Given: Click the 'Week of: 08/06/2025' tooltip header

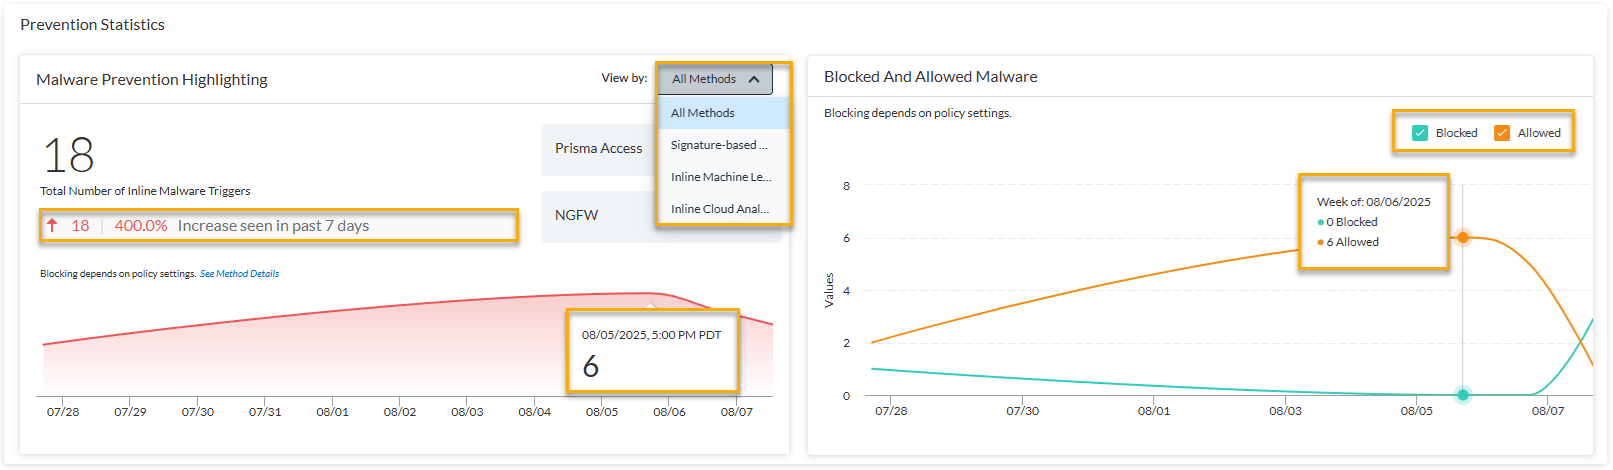Looking at the screenshot, I should (x=1373, y=202).
